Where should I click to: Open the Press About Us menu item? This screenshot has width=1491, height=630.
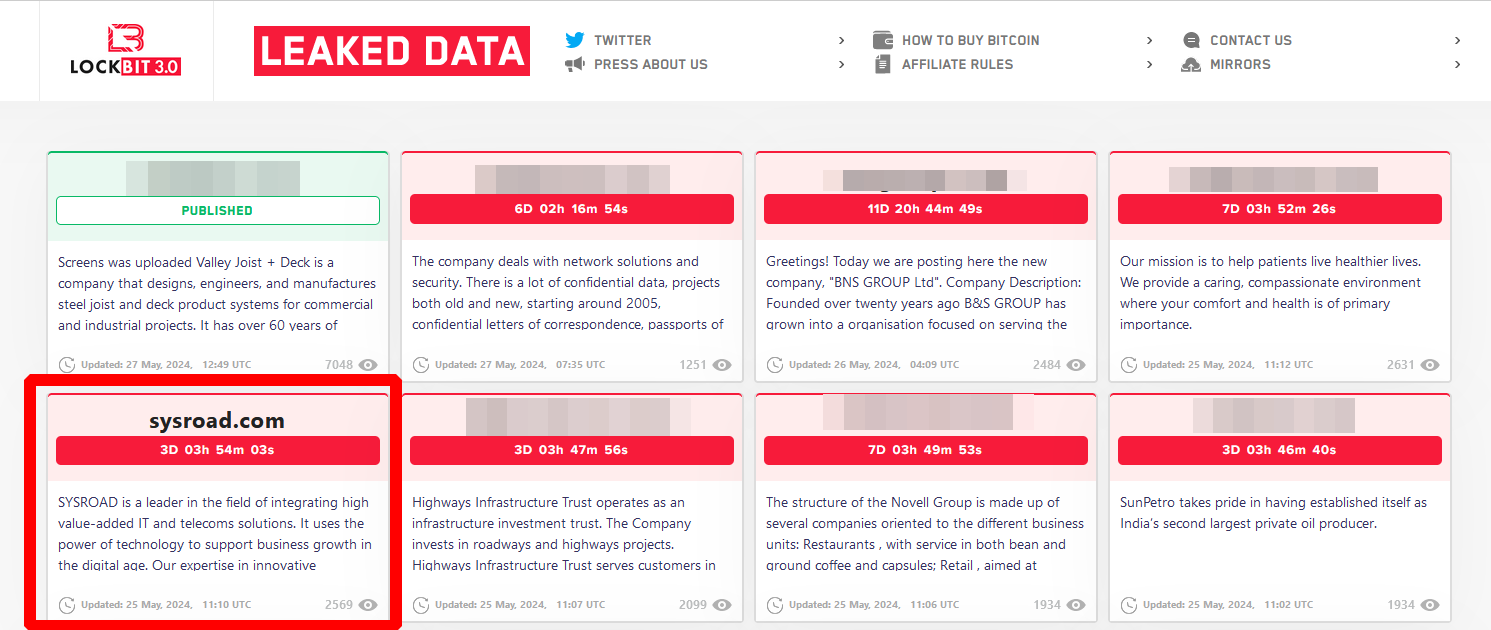[x=650, y=65]
